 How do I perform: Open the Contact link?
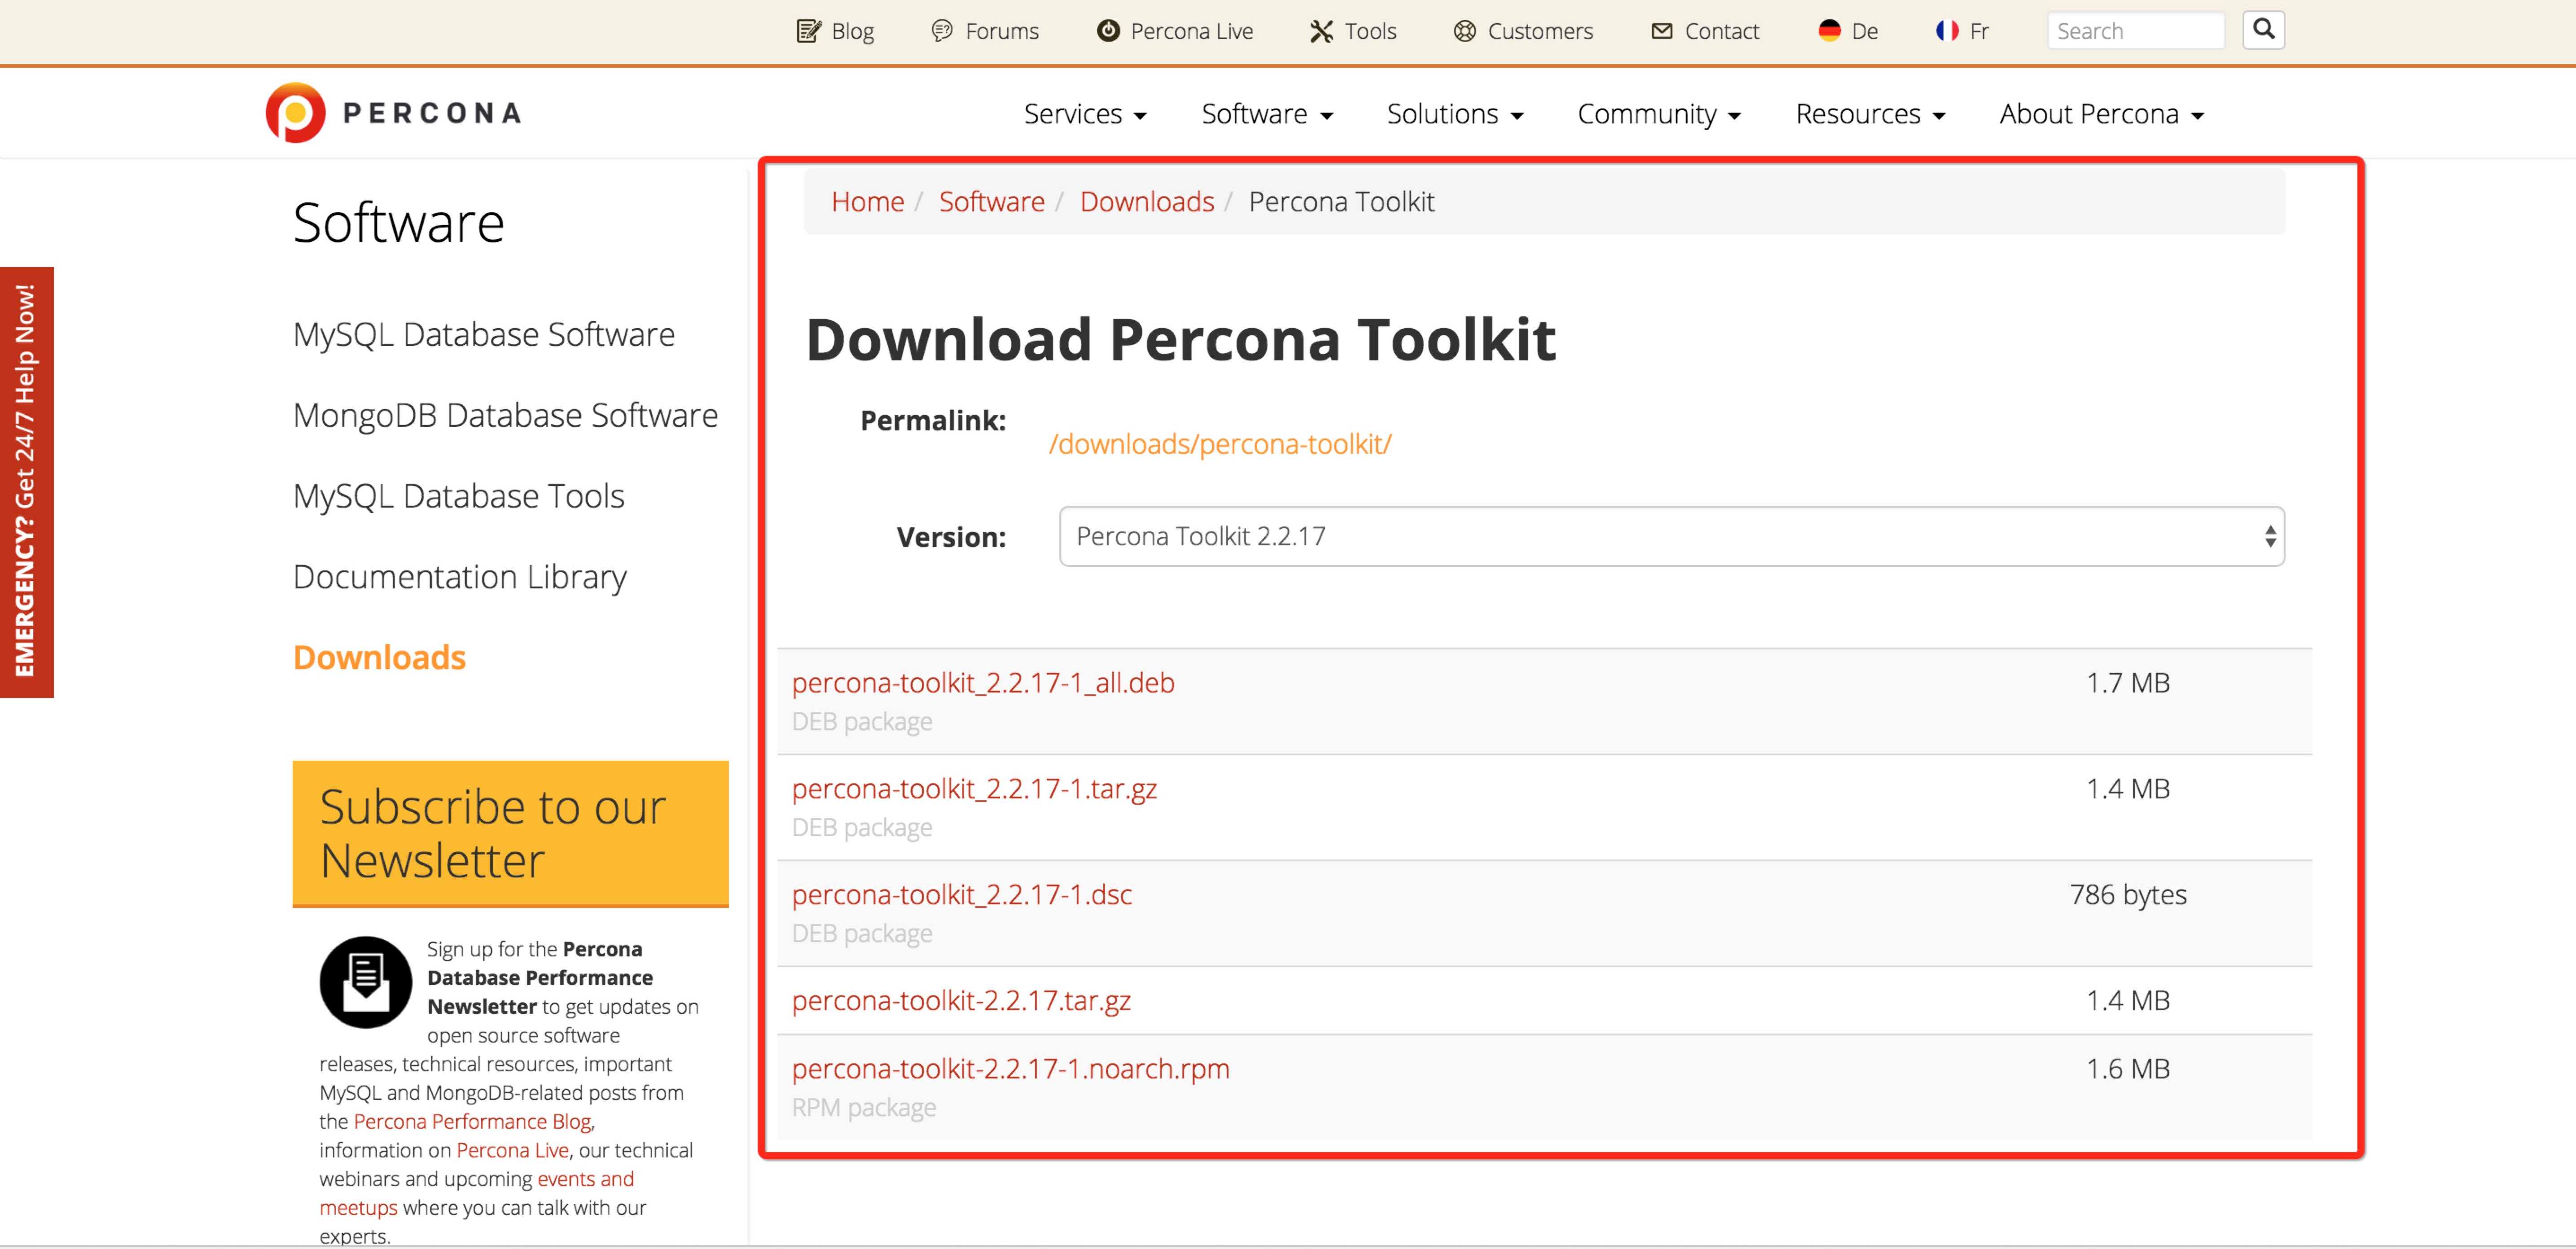[x=1721, y=31]
